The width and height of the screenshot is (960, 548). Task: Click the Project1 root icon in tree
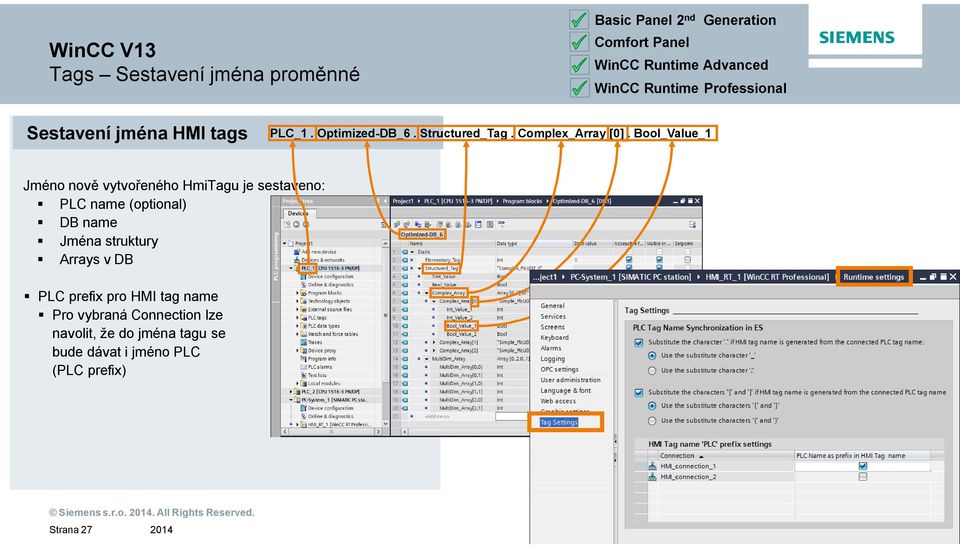pos(291,244)
